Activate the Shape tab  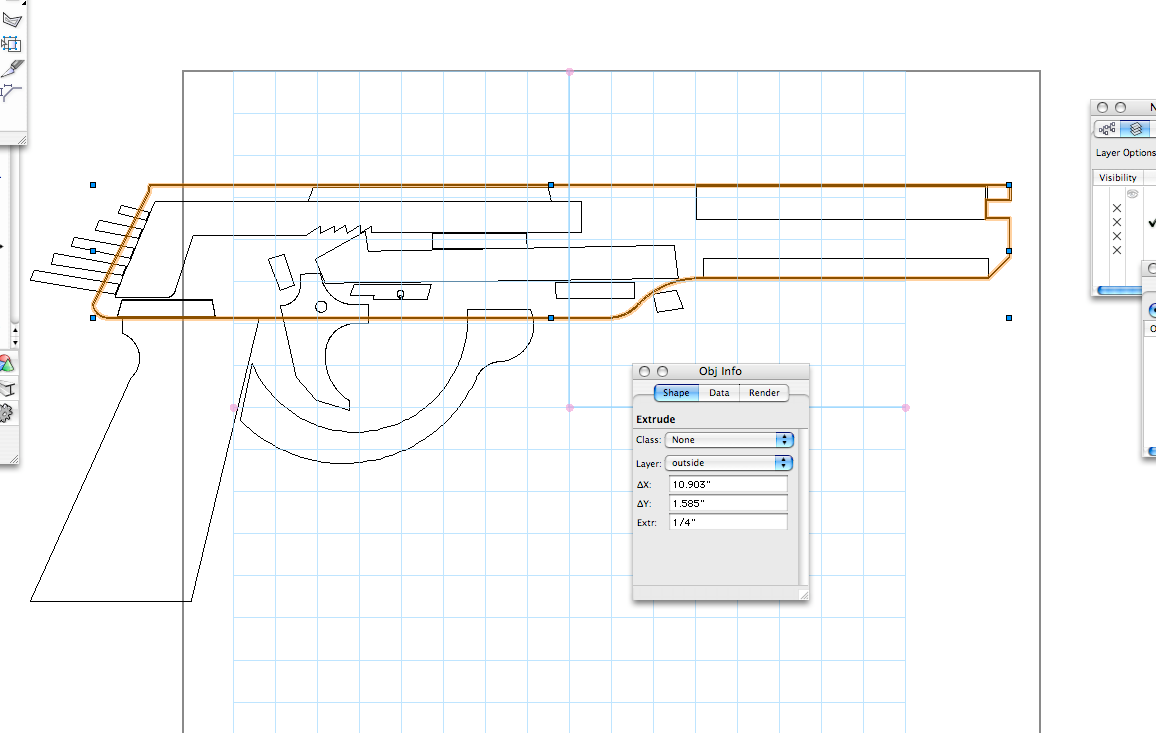(676, 392)
